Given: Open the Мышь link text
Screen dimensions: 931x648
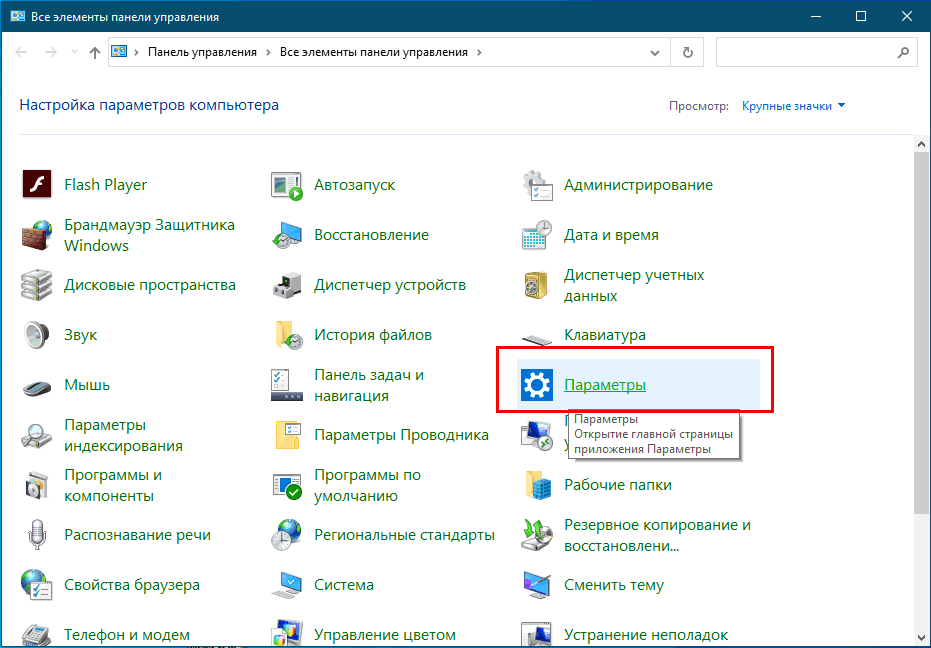Looking at the screenshot, I should 87,385.
